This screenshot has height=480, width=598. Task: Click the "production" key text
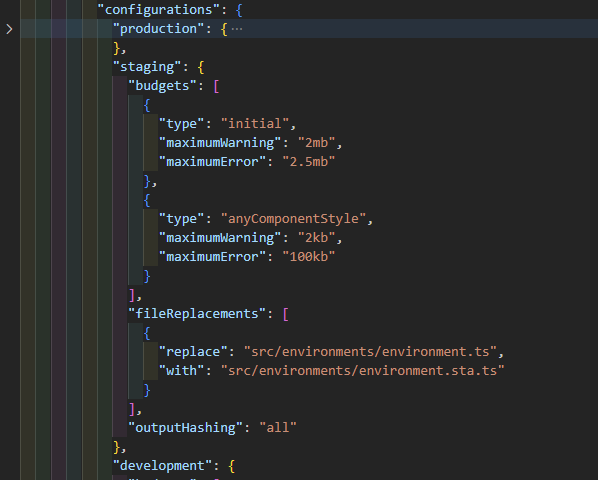click(x=159, y=29)
